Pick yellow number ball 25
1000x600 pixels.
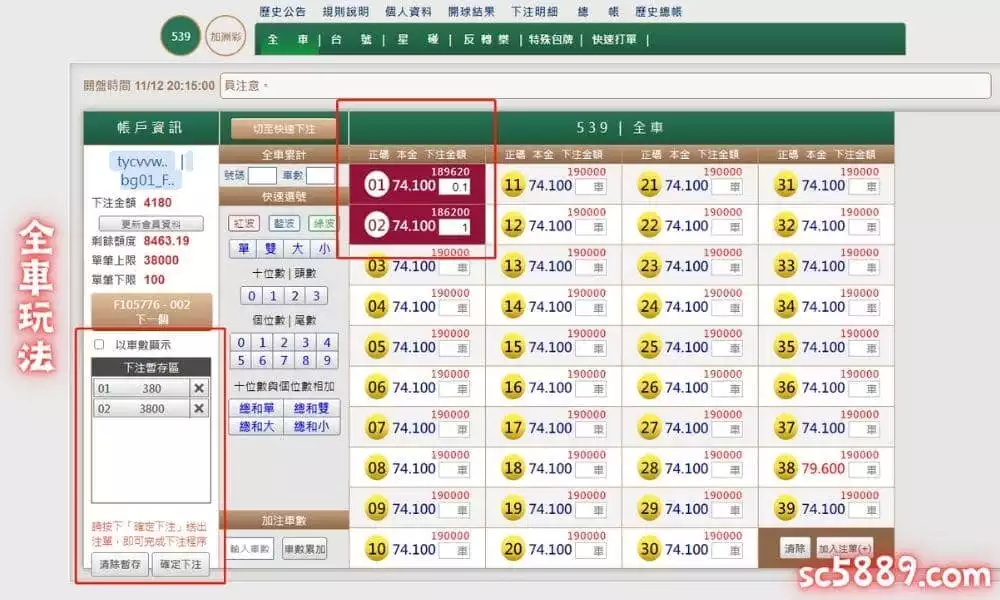(x=649, y=347)
